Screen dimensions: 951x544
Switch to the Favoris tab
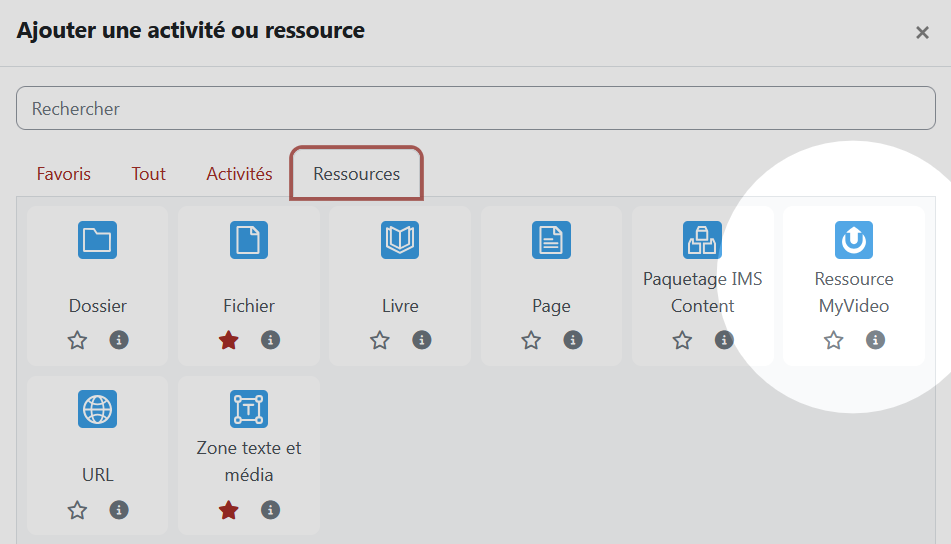coord(64,174)
